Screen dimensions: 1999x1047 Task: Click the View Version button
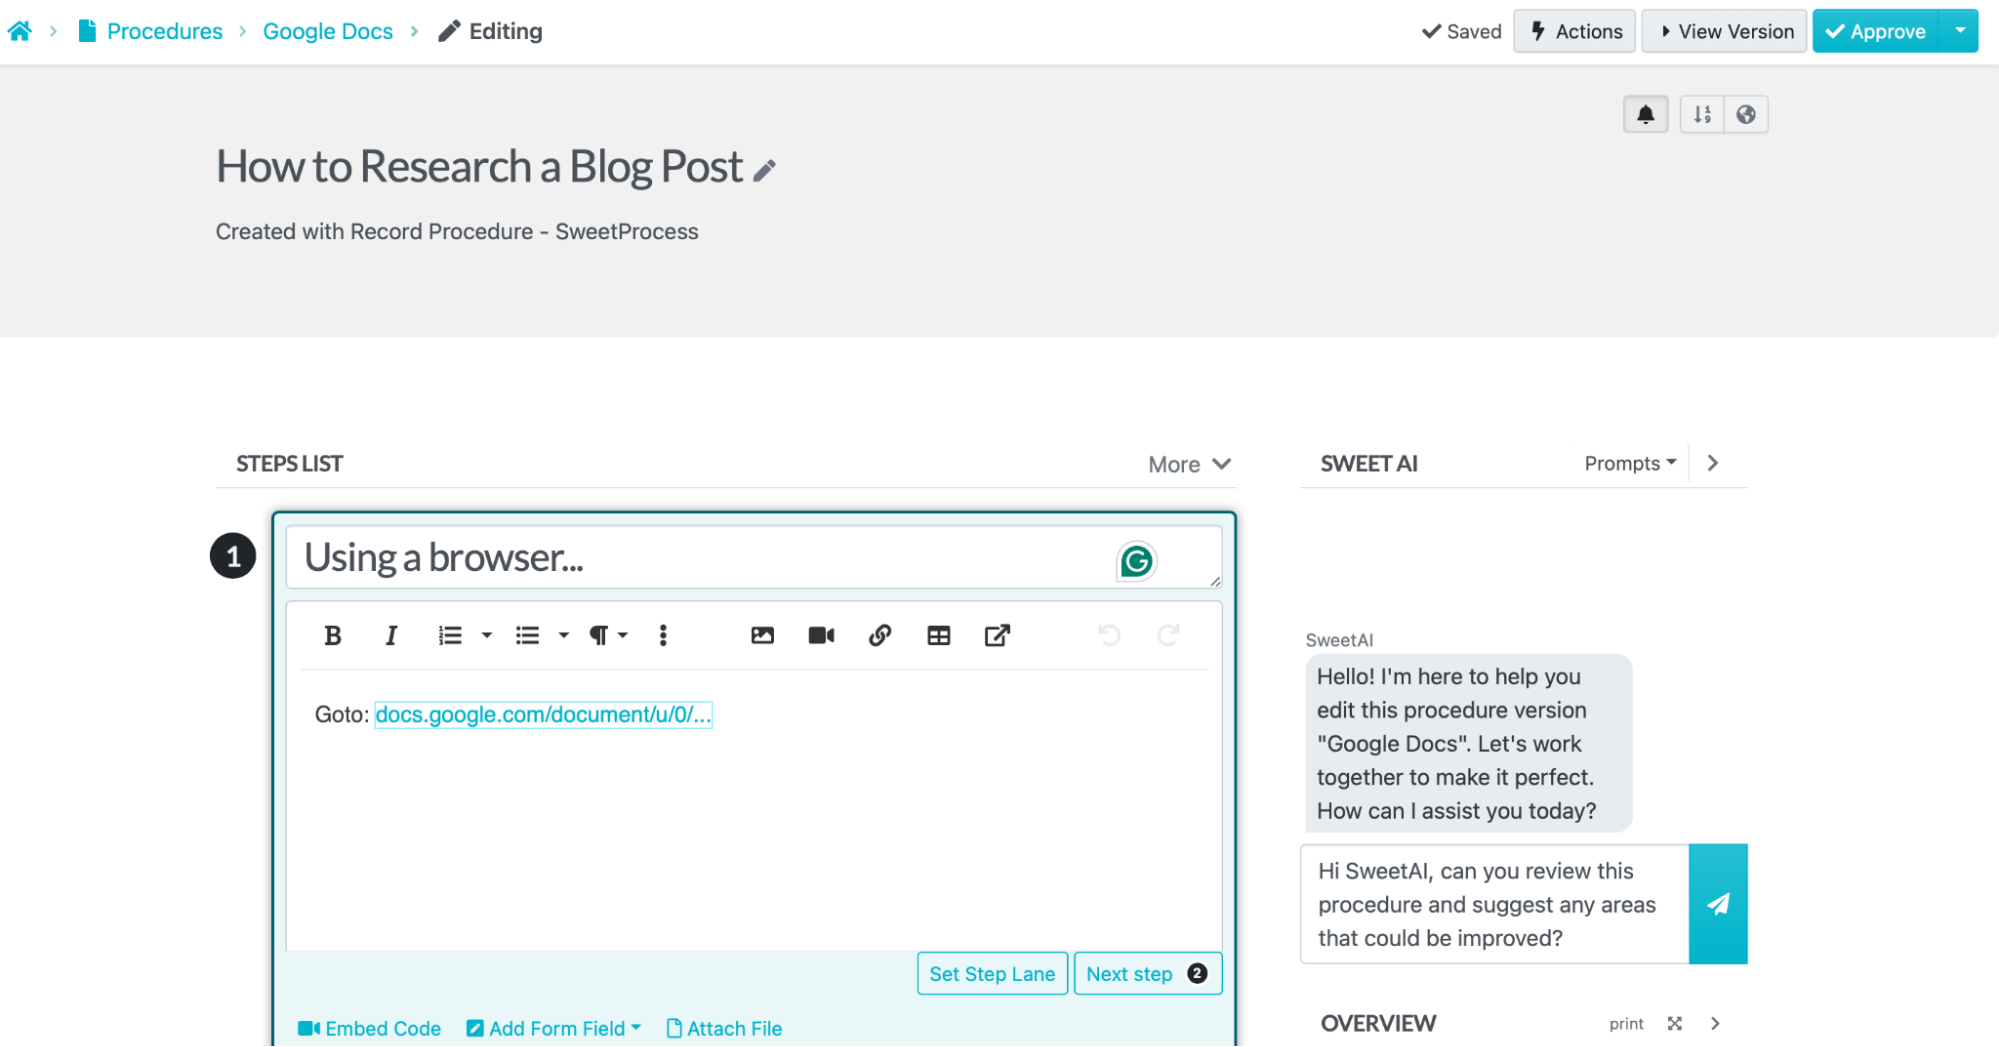coord(1725,31)
